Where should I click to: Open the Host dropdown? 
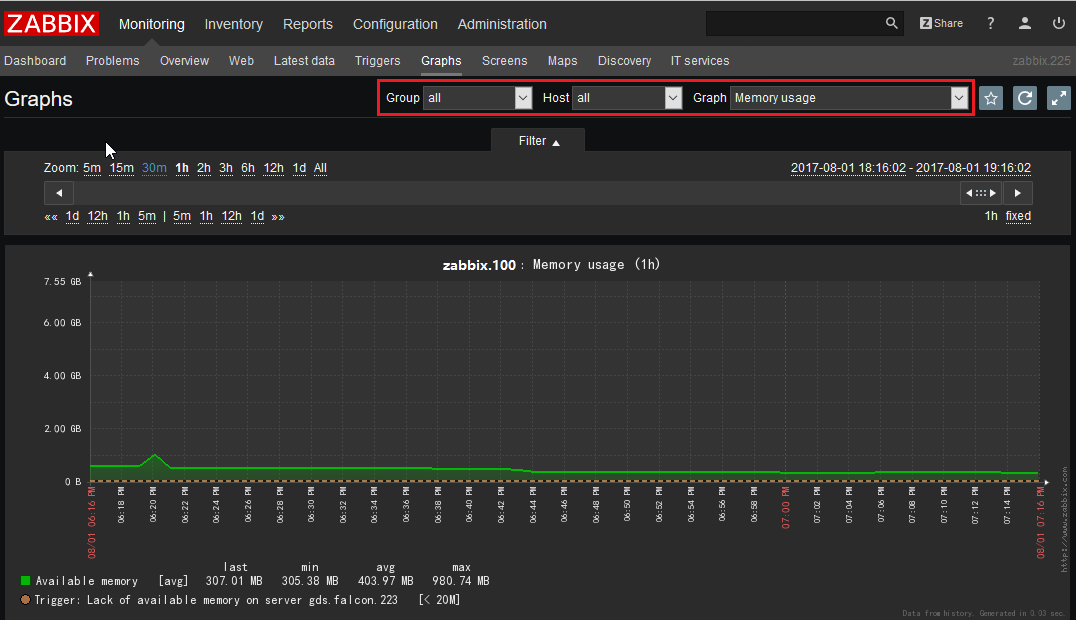pos(627,98)
